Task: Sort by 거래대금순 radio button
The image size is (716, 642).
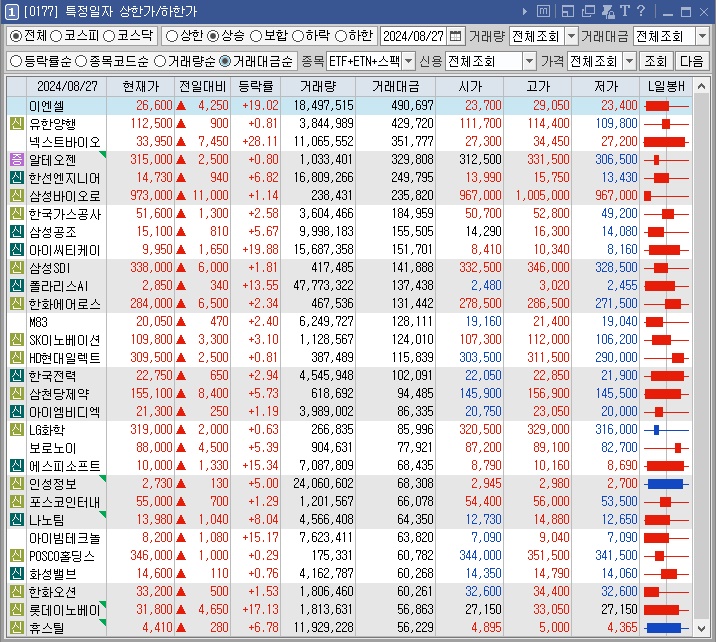Action: tap(225, 61)
